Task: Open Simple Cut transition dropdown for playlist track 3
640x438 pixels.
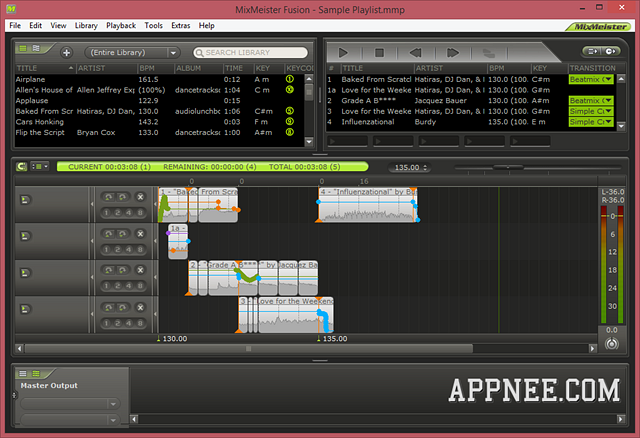Action: [x=591, y=111]
